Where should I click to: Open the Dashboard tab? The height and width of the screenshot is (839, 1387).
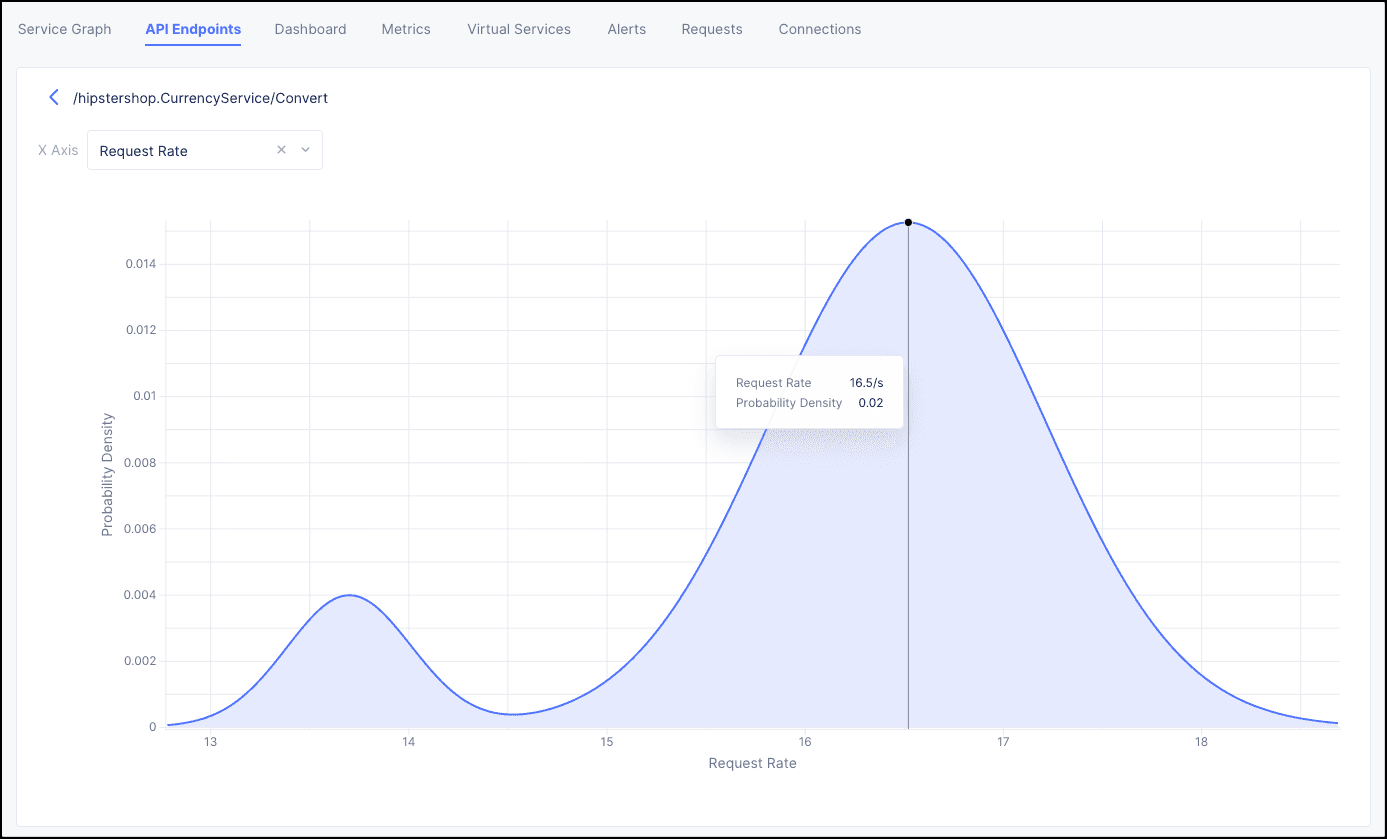click(310, 29)
